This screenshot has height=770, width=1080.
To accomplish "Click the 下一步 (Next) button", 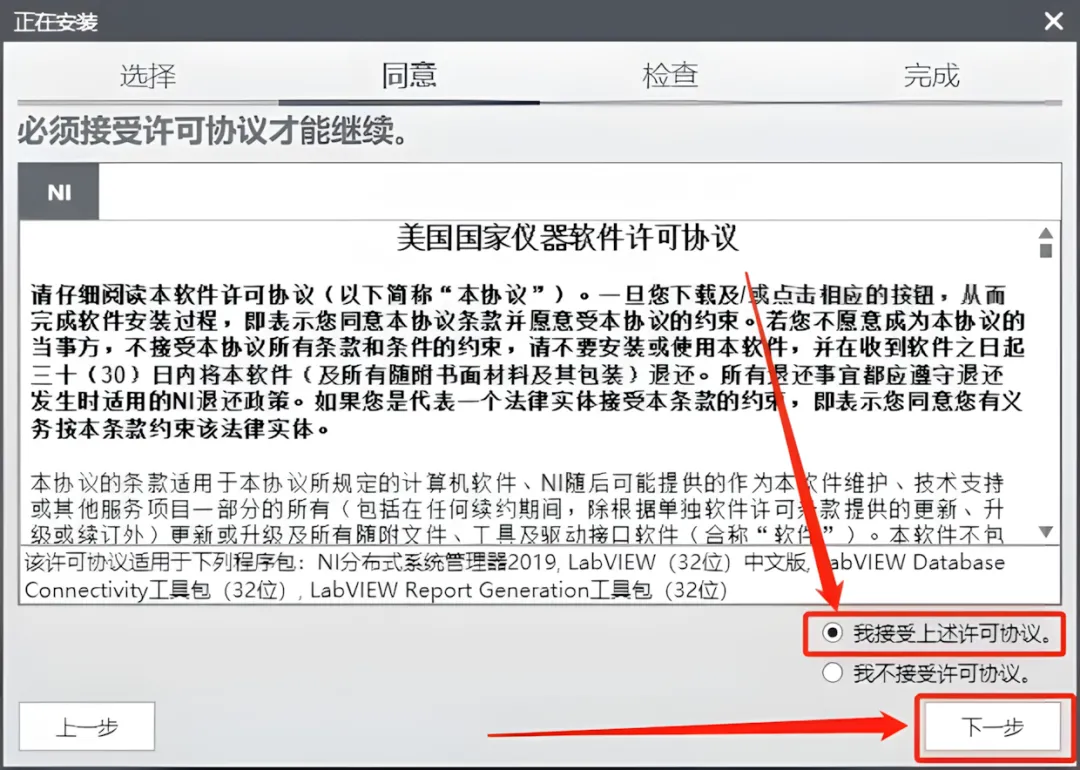I will pos(992,727).
